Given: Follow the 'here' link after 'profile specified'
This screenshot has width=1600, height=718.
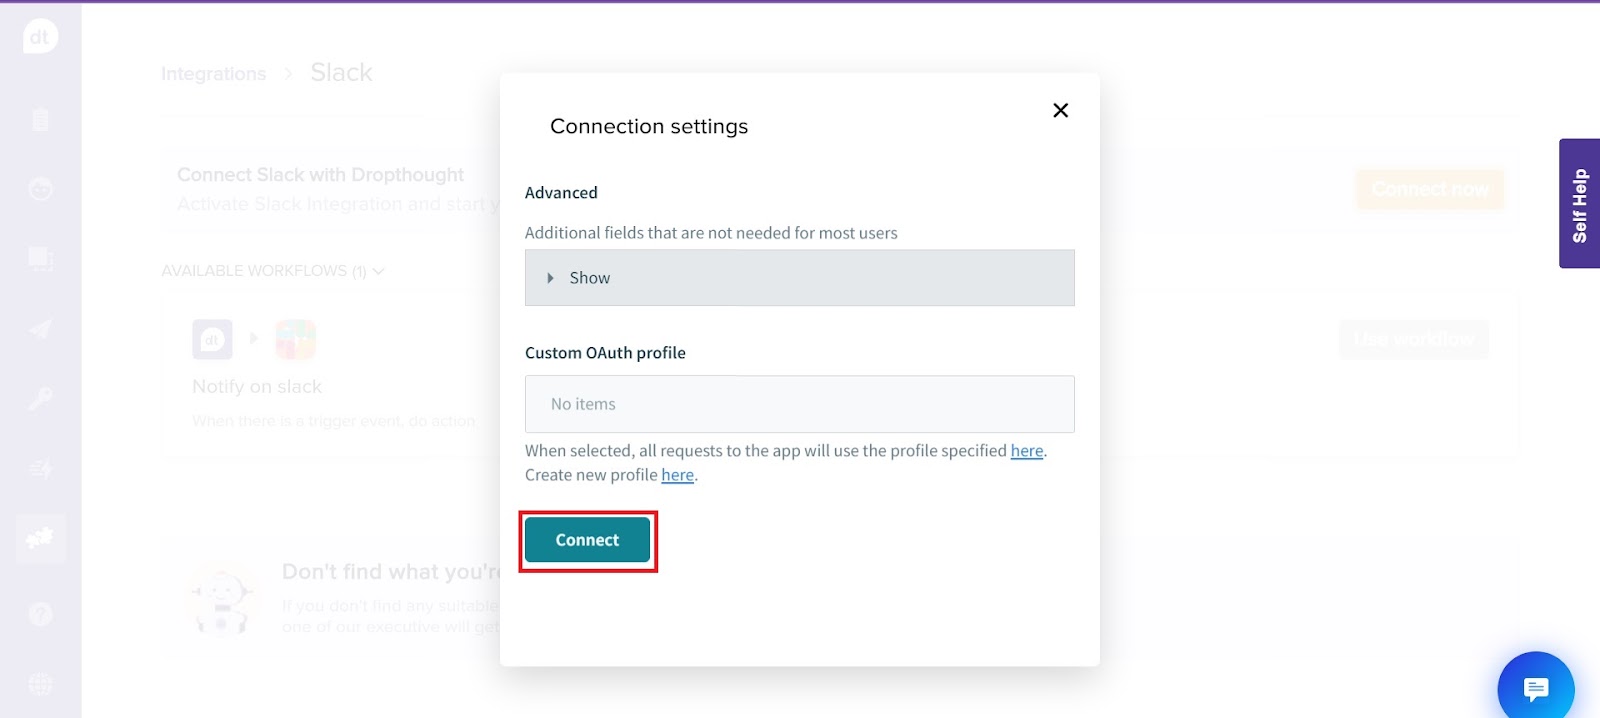Looking at the screenshot, I should point(1026,451).
